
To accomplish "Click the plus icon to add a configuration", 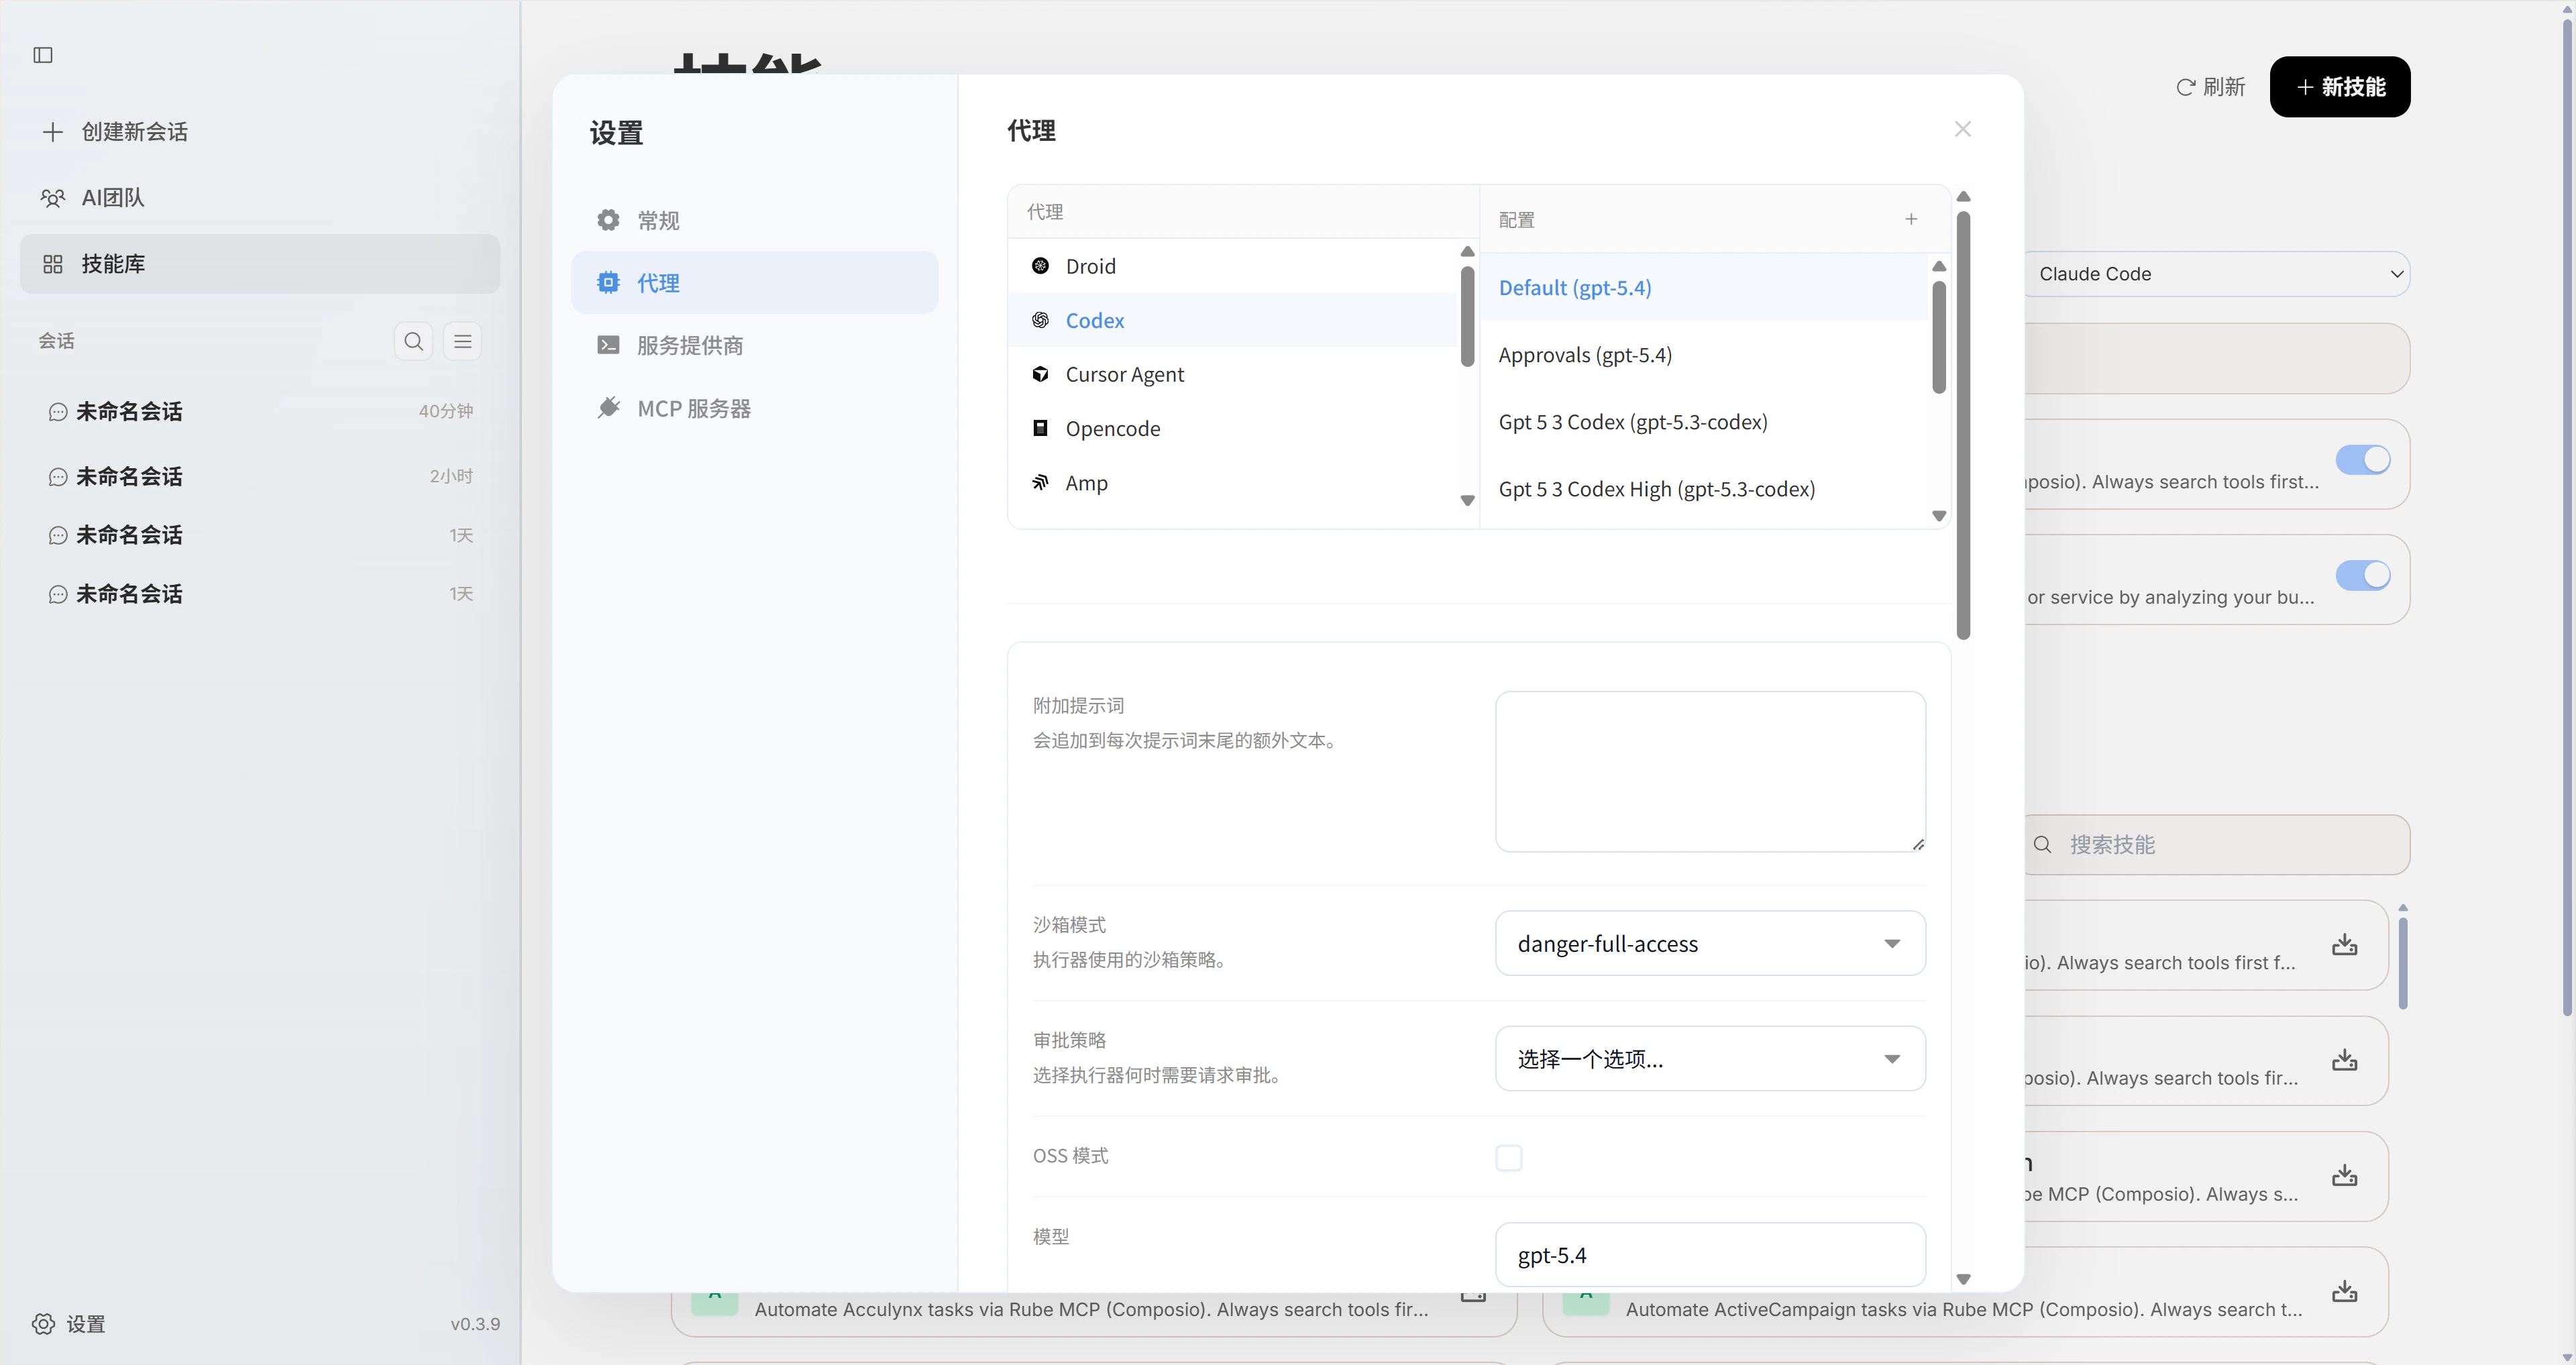I will [x=1911, y=219].
